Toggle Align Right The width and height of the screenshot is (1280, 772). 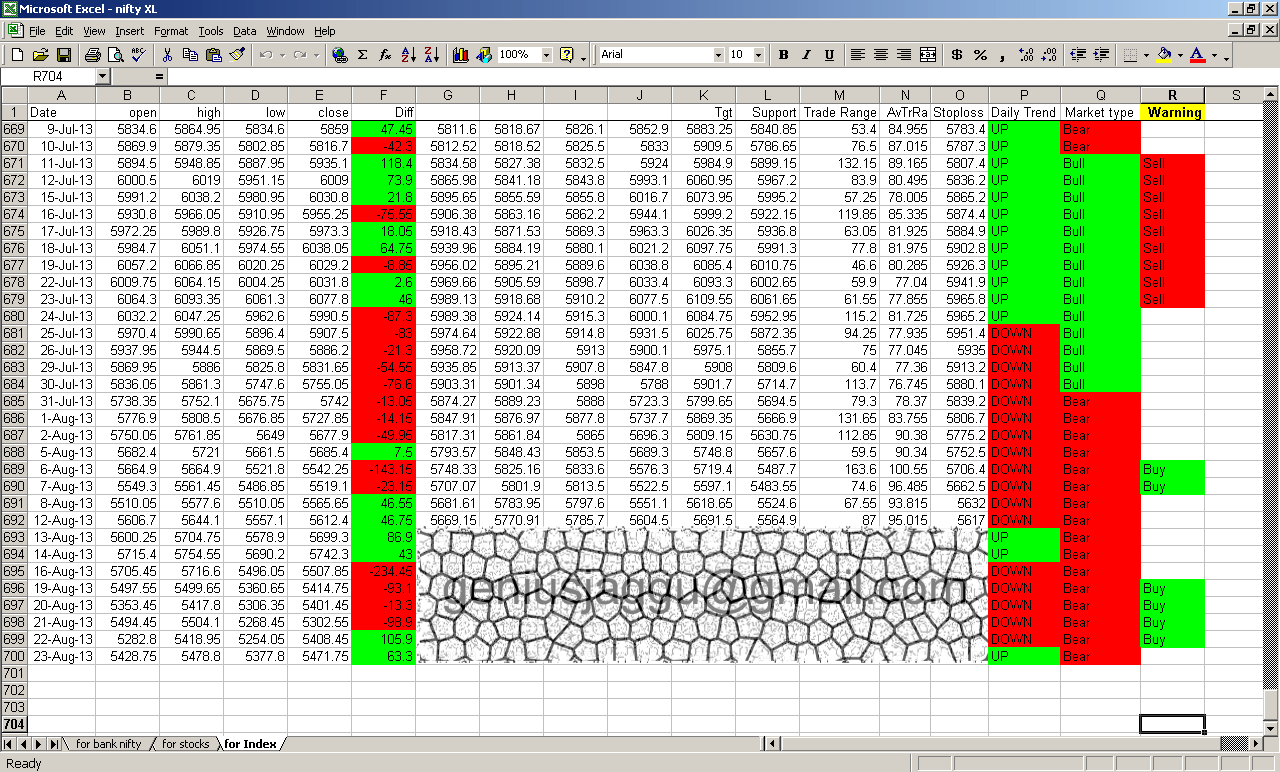pos(904,55)
